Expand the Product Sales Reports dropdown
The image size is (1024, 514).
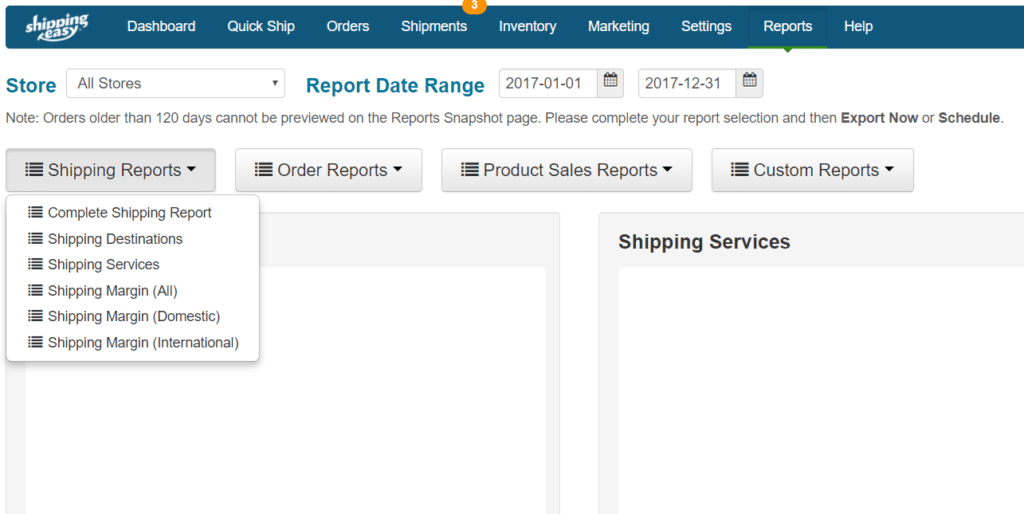(566, 170)
